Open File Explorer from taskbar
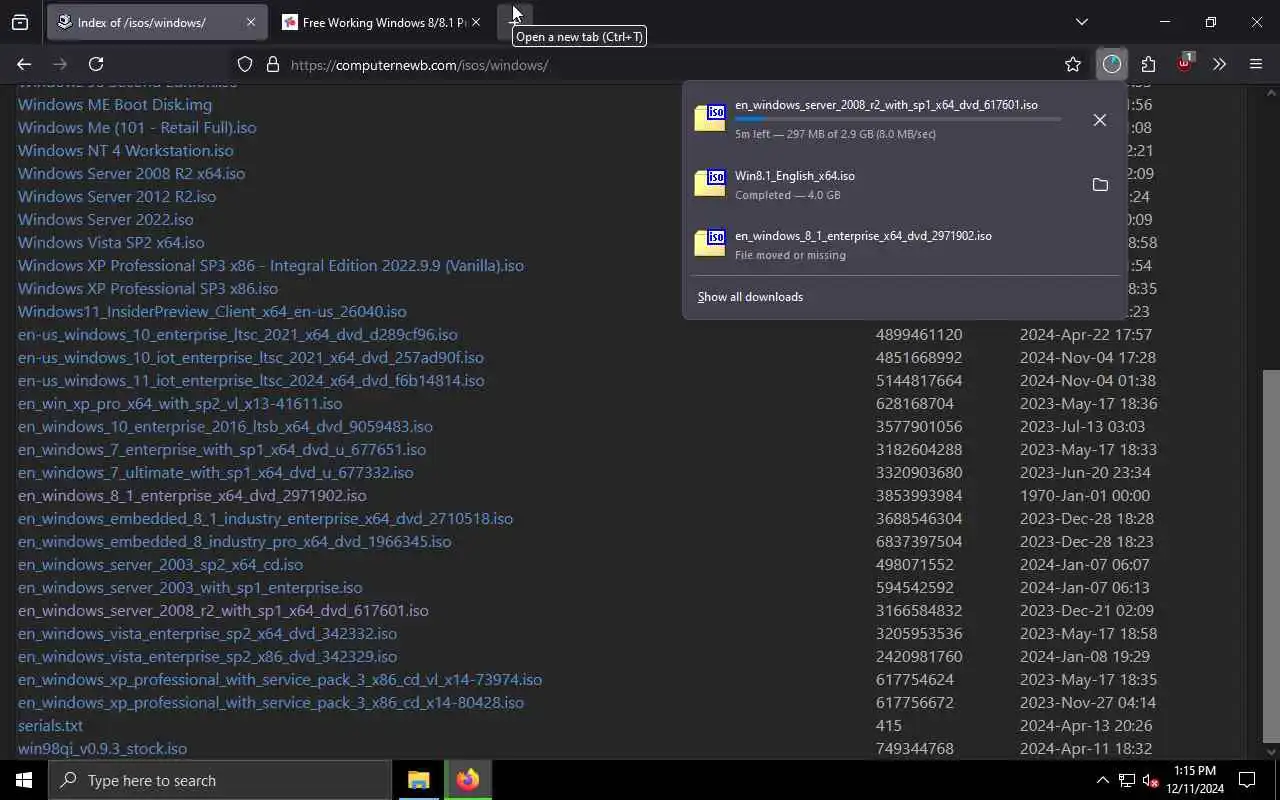Screen dimensions: 1280x800 coord(418,780)
